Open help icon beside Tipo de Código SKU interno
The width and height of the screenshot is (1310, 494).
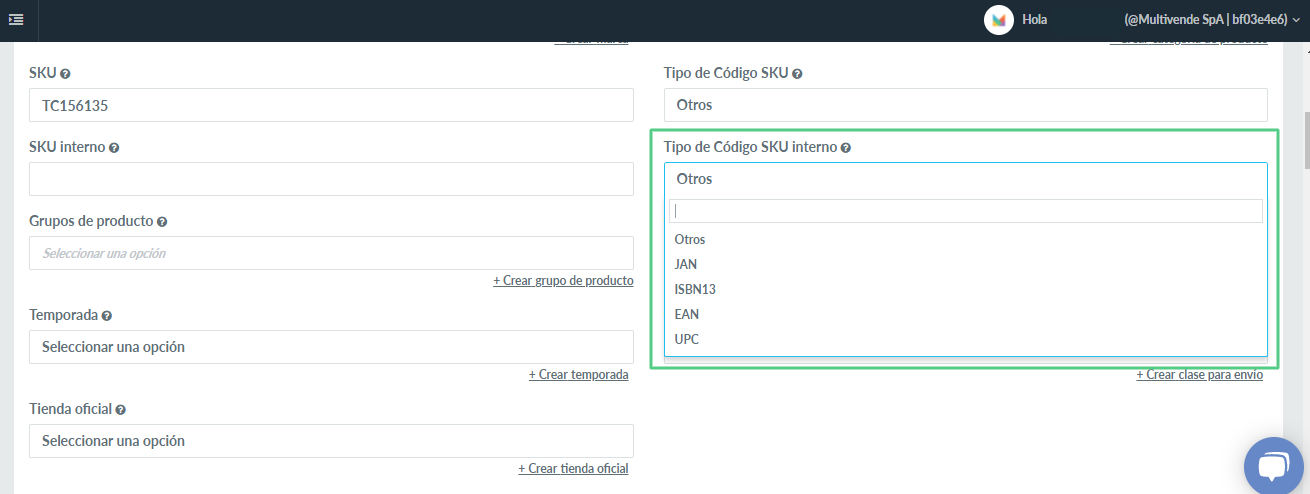[846, 148]
